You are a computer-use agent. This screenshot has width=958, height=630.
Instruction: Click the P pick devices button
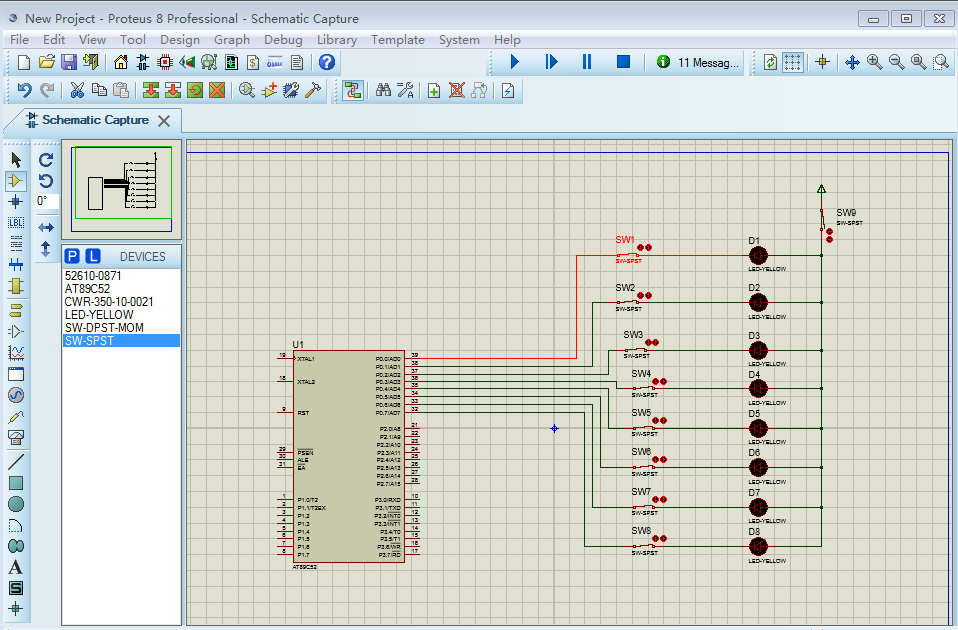72,256
